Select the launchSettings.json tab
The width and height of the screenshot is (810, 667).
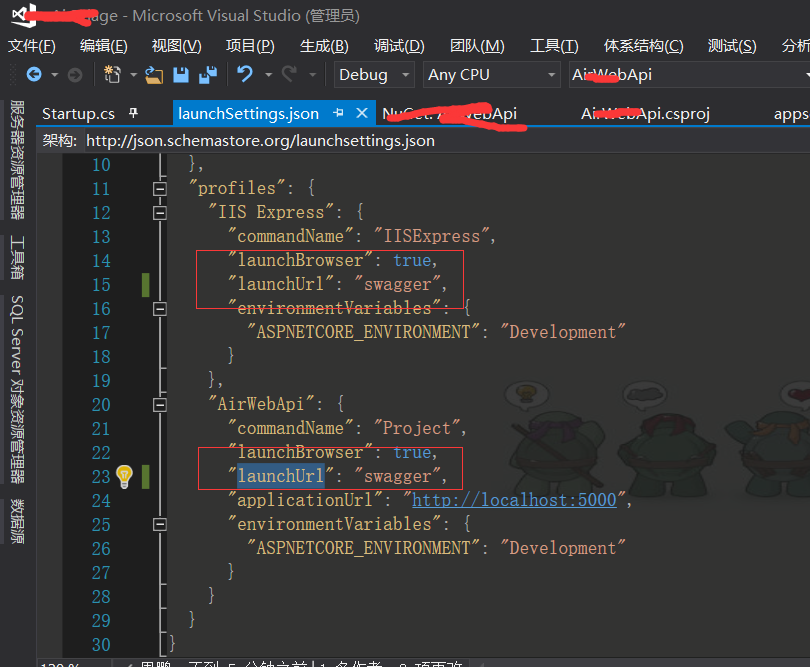tap(248, 114)
